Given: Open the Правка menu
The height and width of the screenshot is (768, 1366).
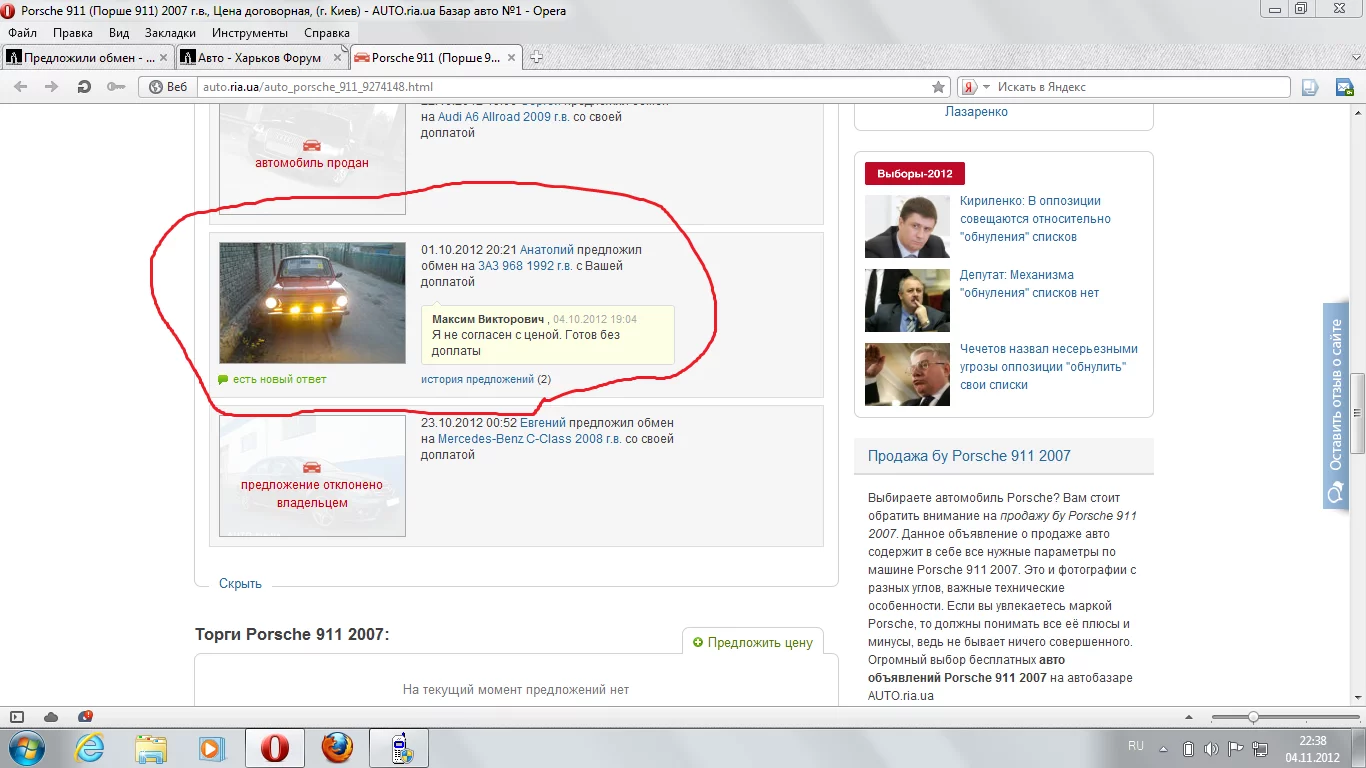Looking at the screenshot, I should [73, 33].
